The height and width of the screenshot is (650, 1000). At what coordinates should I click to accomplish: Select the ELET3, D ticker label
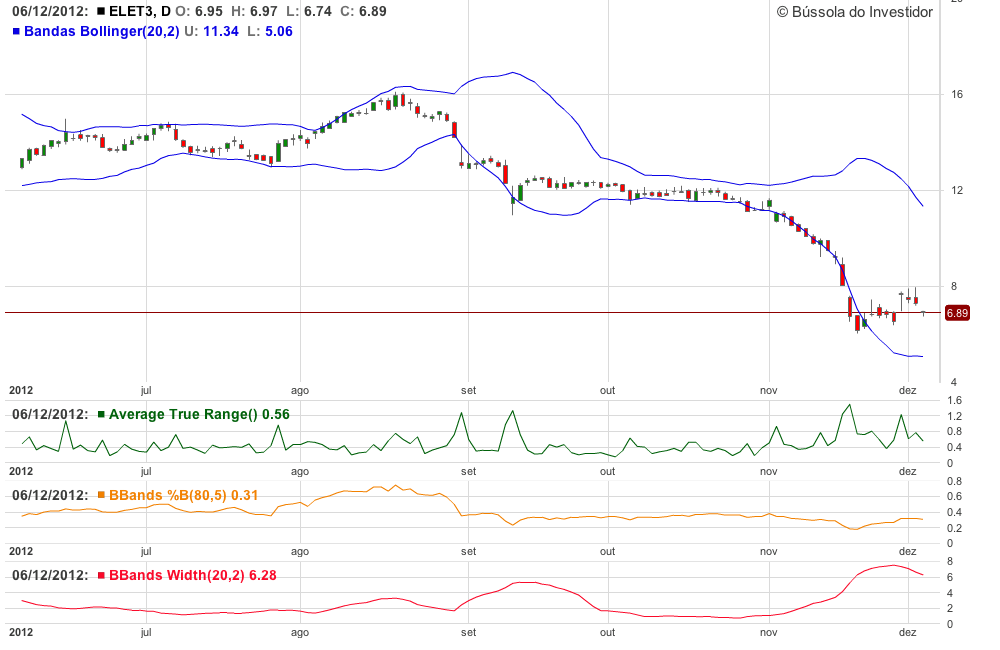pos(140,11)
